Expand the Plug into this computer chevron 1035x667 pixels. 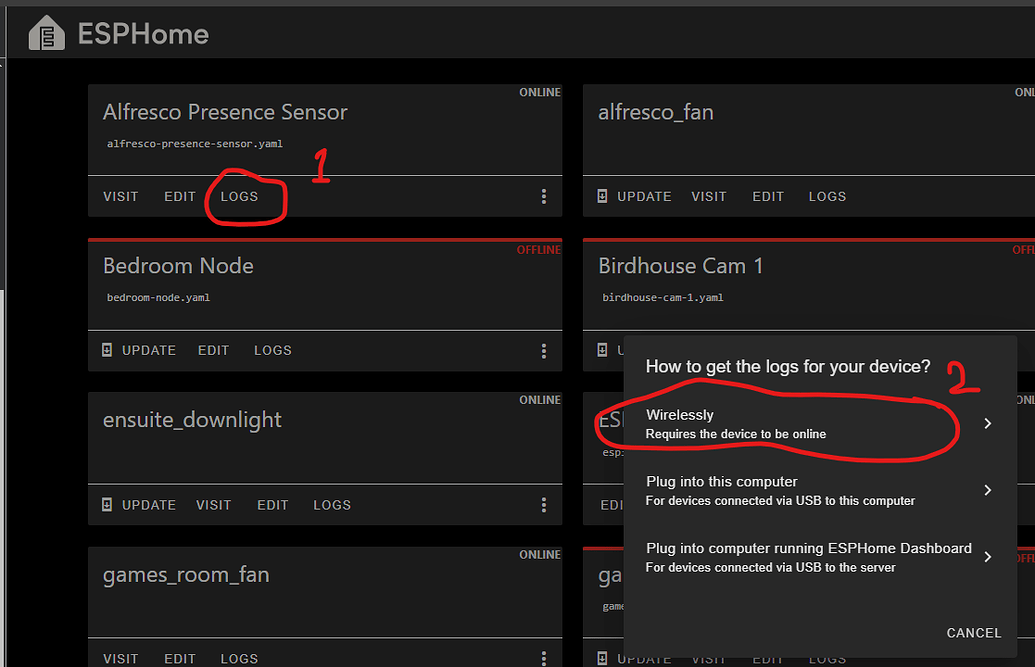coord(987,490)
